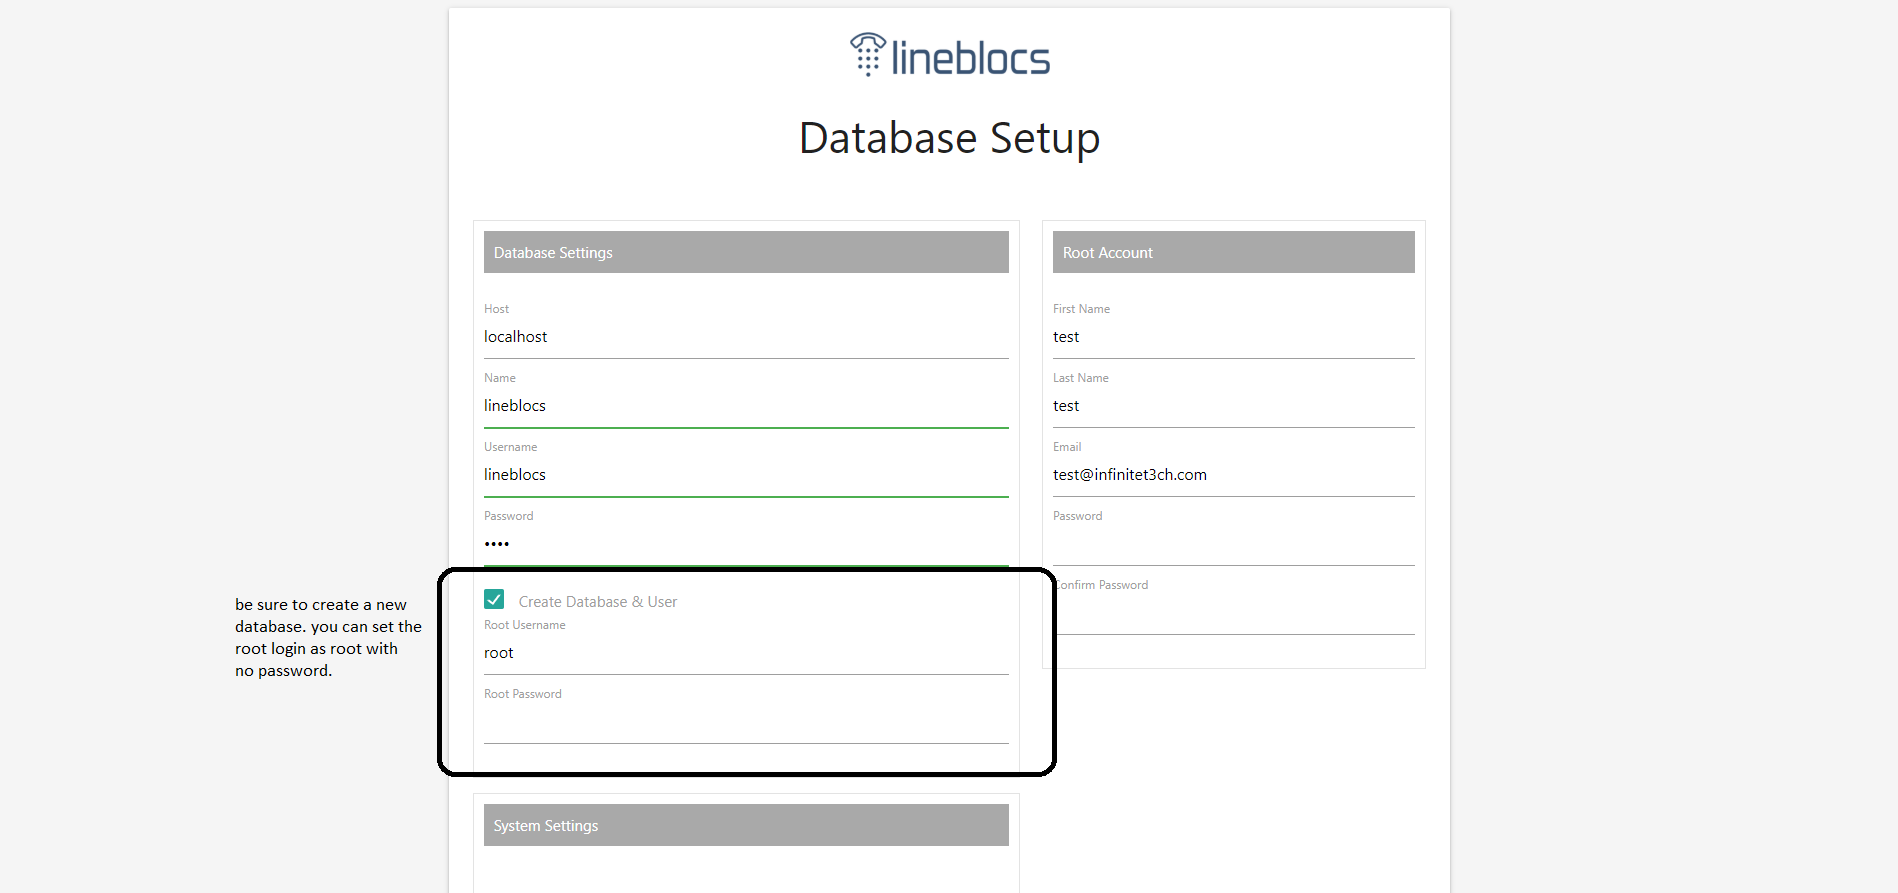Click the Database Settings section header
The width and height of the screenshot is (1898, 893).
click(746, 252)
